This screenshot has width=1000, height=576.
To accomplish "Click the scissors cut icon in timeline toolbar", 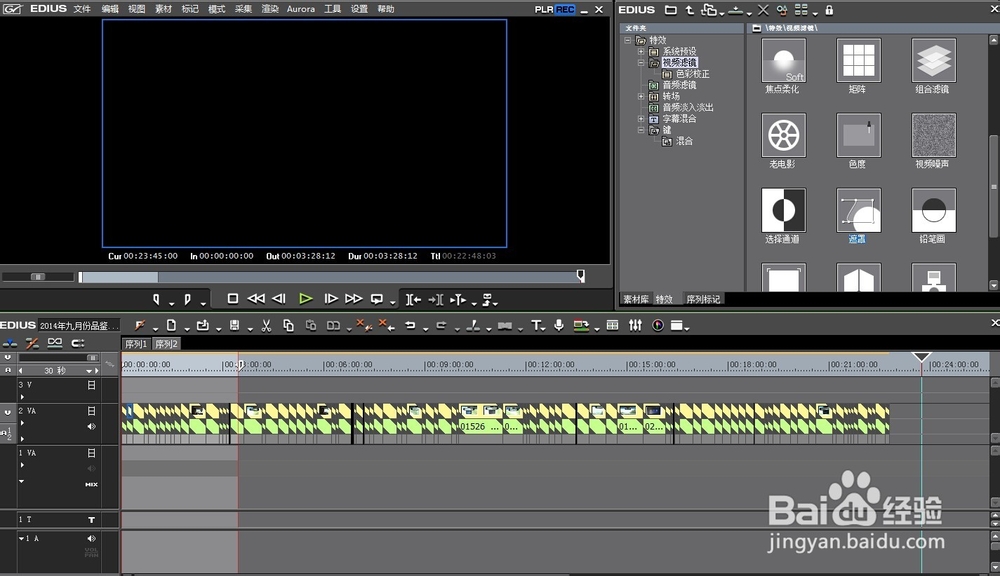I will click(x=266, y=325).
